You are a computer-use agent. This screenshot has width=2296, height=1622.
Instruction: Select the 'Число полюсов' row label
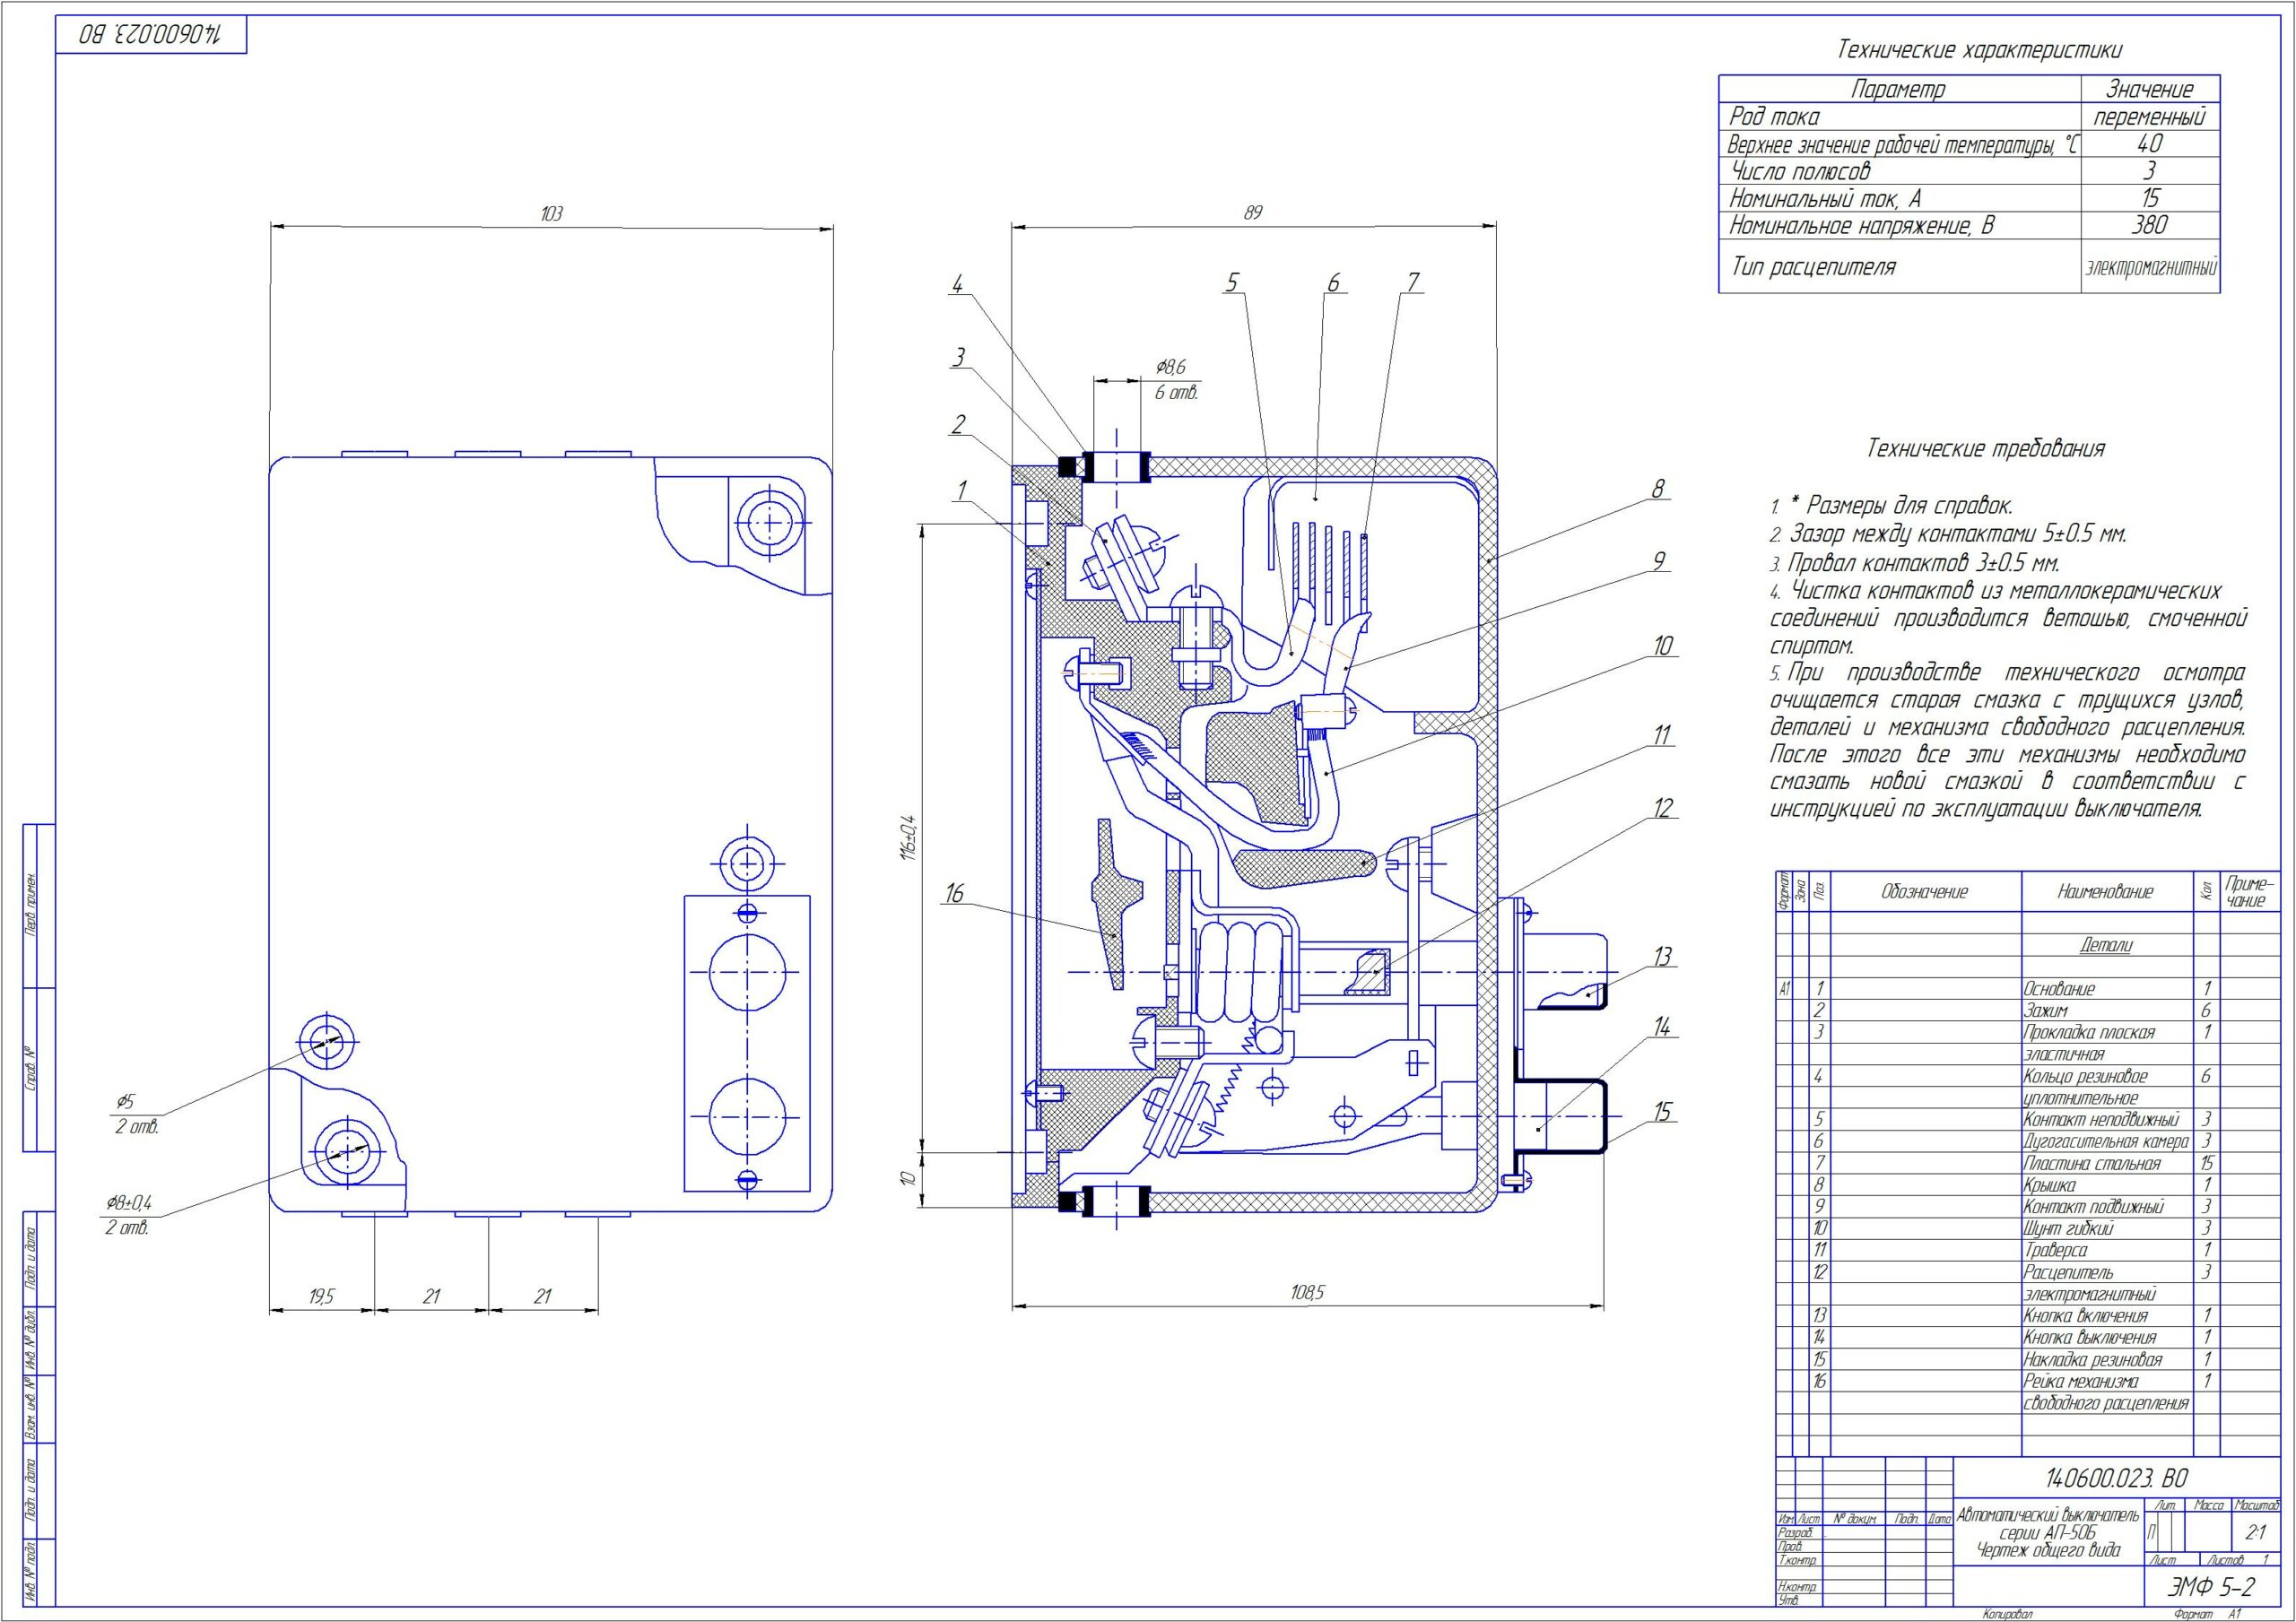1801,171
